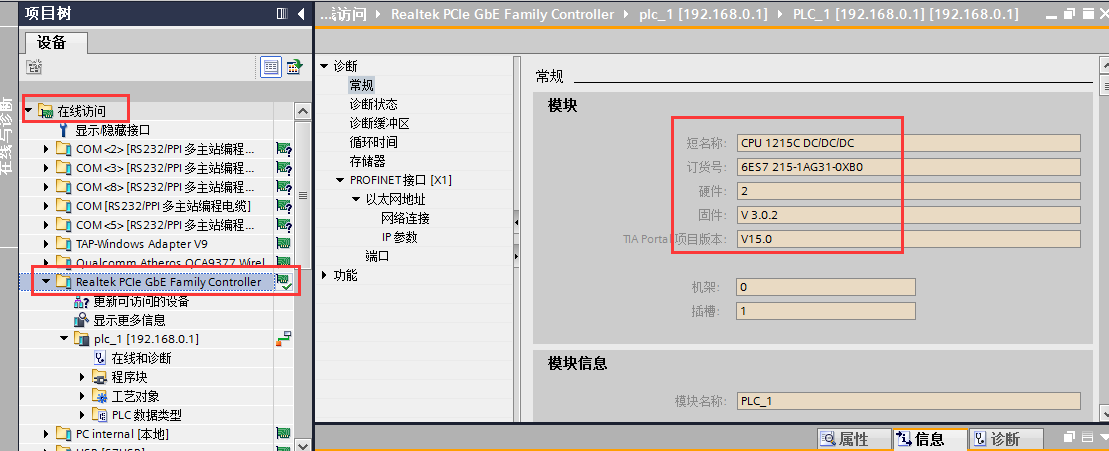Open 在线和诊断 under plc_1
The height and width of the screenshot is (451, 1109).
pyautogui.click(x=141, y=358)
